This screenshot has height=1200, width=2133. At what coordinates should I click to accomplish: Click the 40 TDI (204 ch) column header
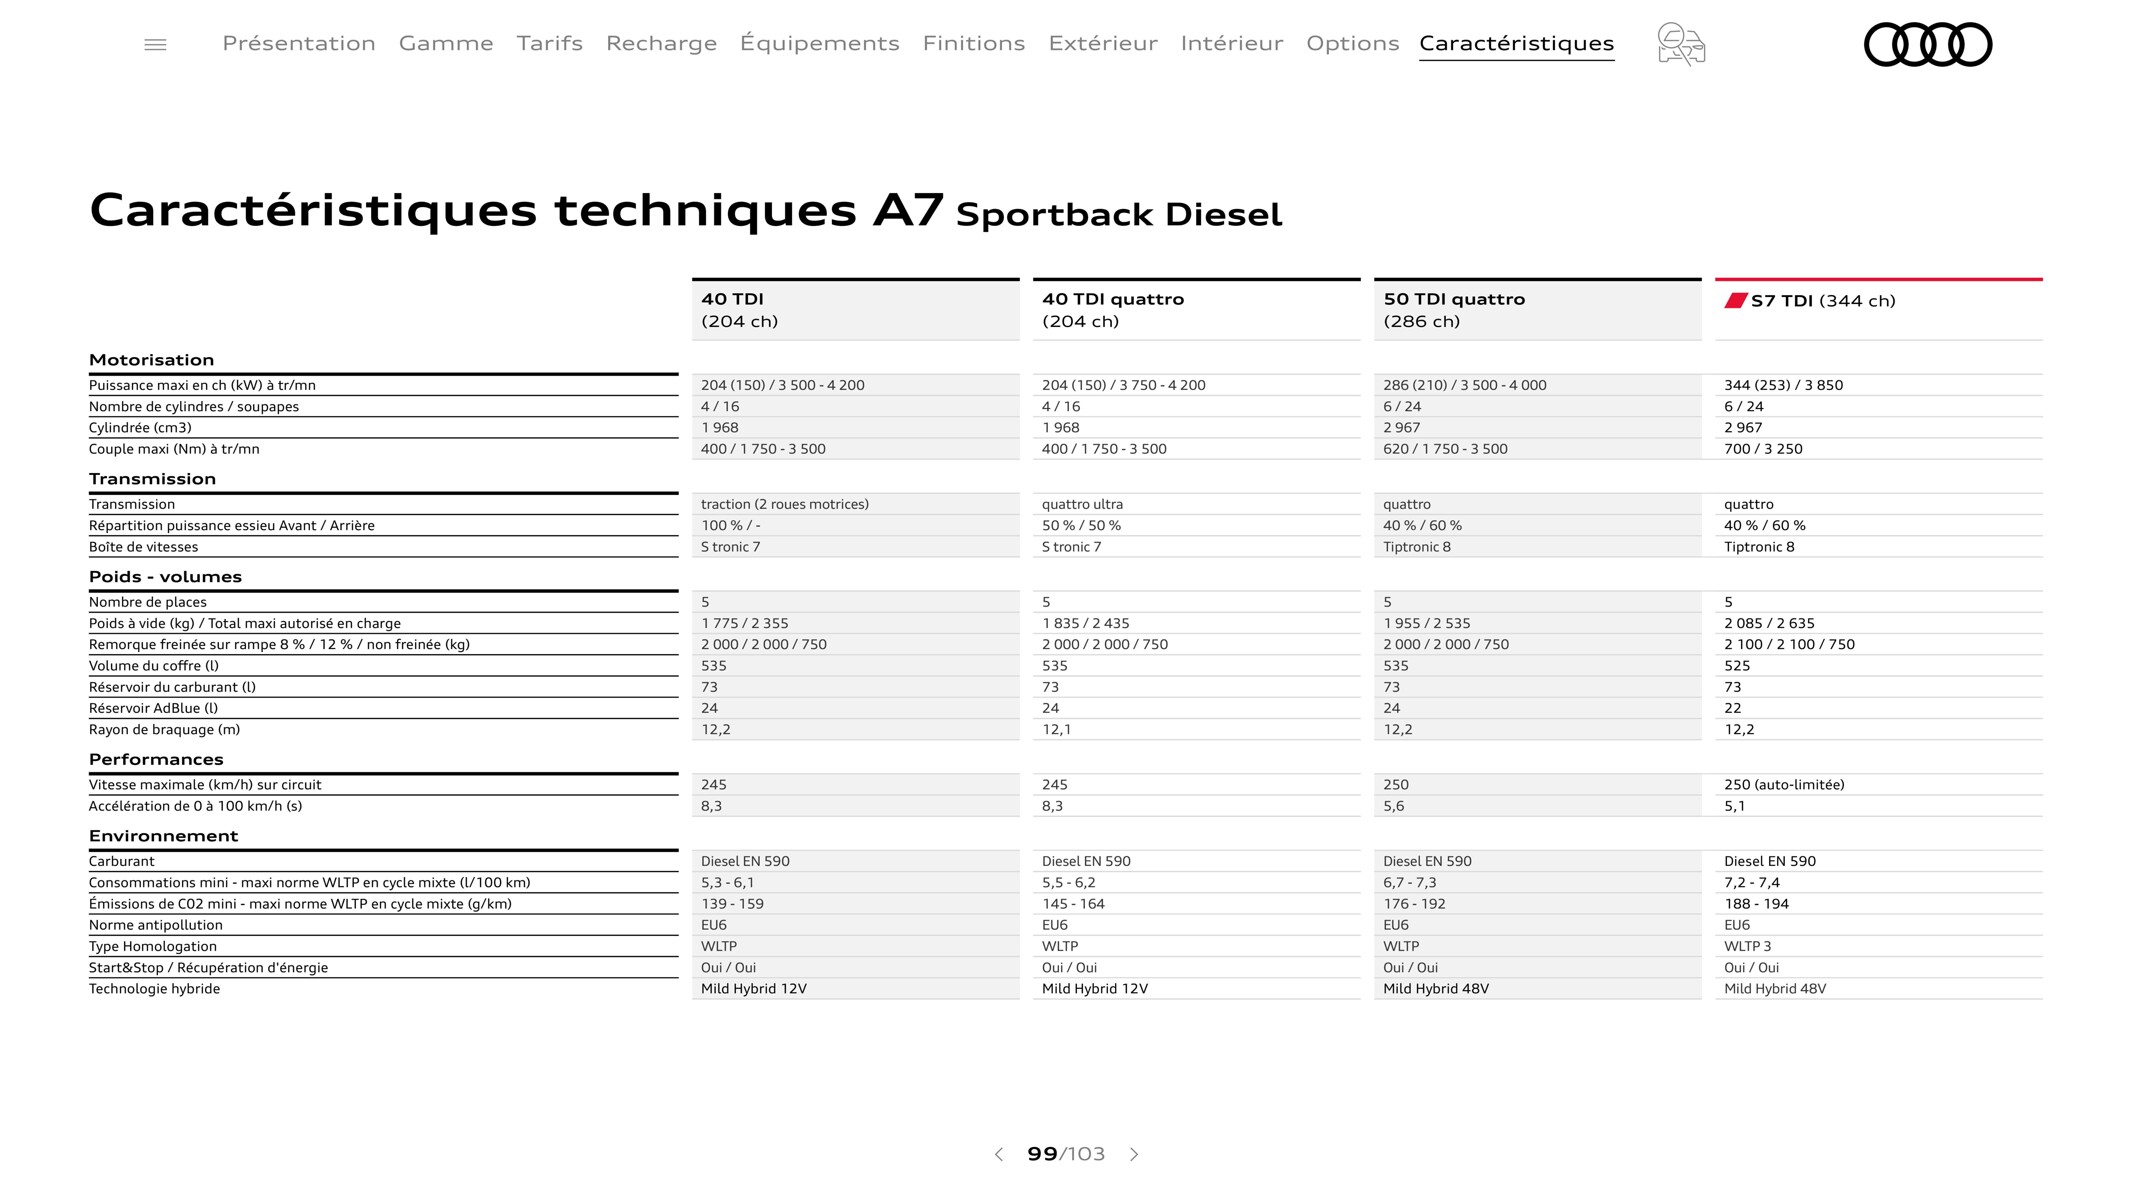click(x=855, y=310)
